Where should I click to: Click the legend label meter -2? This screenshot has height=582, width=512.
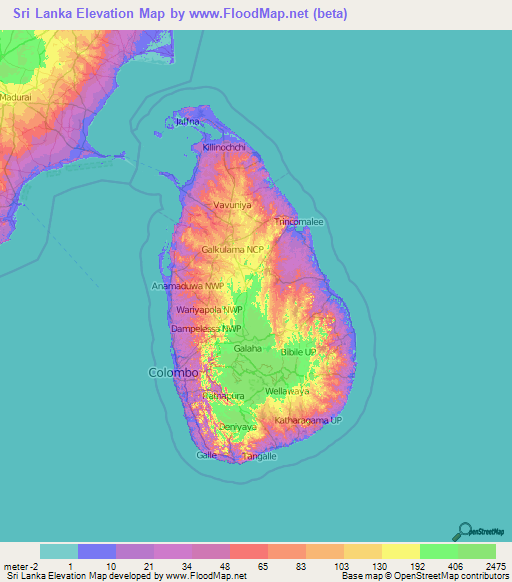coord(21,567)
